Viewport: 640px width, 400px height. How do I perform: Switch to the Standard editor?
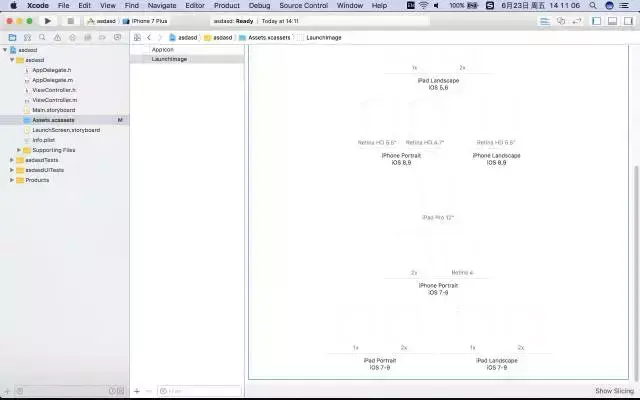click(x=545, y=21)
